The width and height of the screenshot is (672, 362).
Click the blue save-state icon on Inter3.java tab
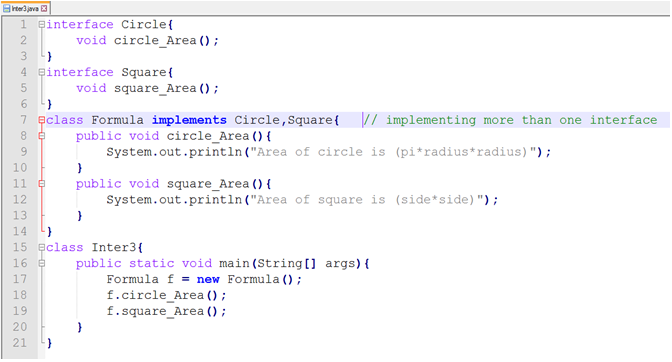click(x=6, y=9)
